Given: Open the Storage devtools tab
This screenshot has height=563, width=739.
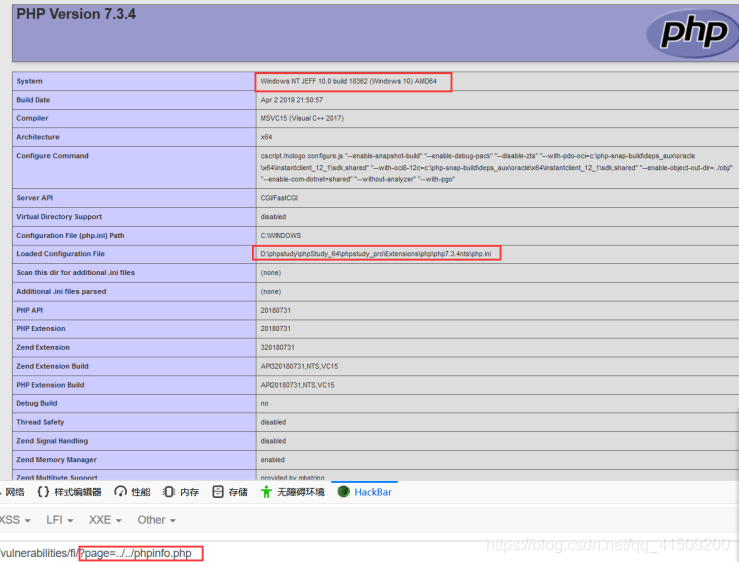Looking at the screenshot, I should pyautogui.click(x=230, y=492).
